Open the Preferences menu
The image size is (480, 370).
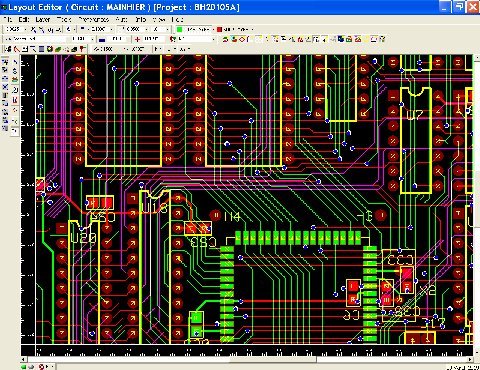[94, 19]
